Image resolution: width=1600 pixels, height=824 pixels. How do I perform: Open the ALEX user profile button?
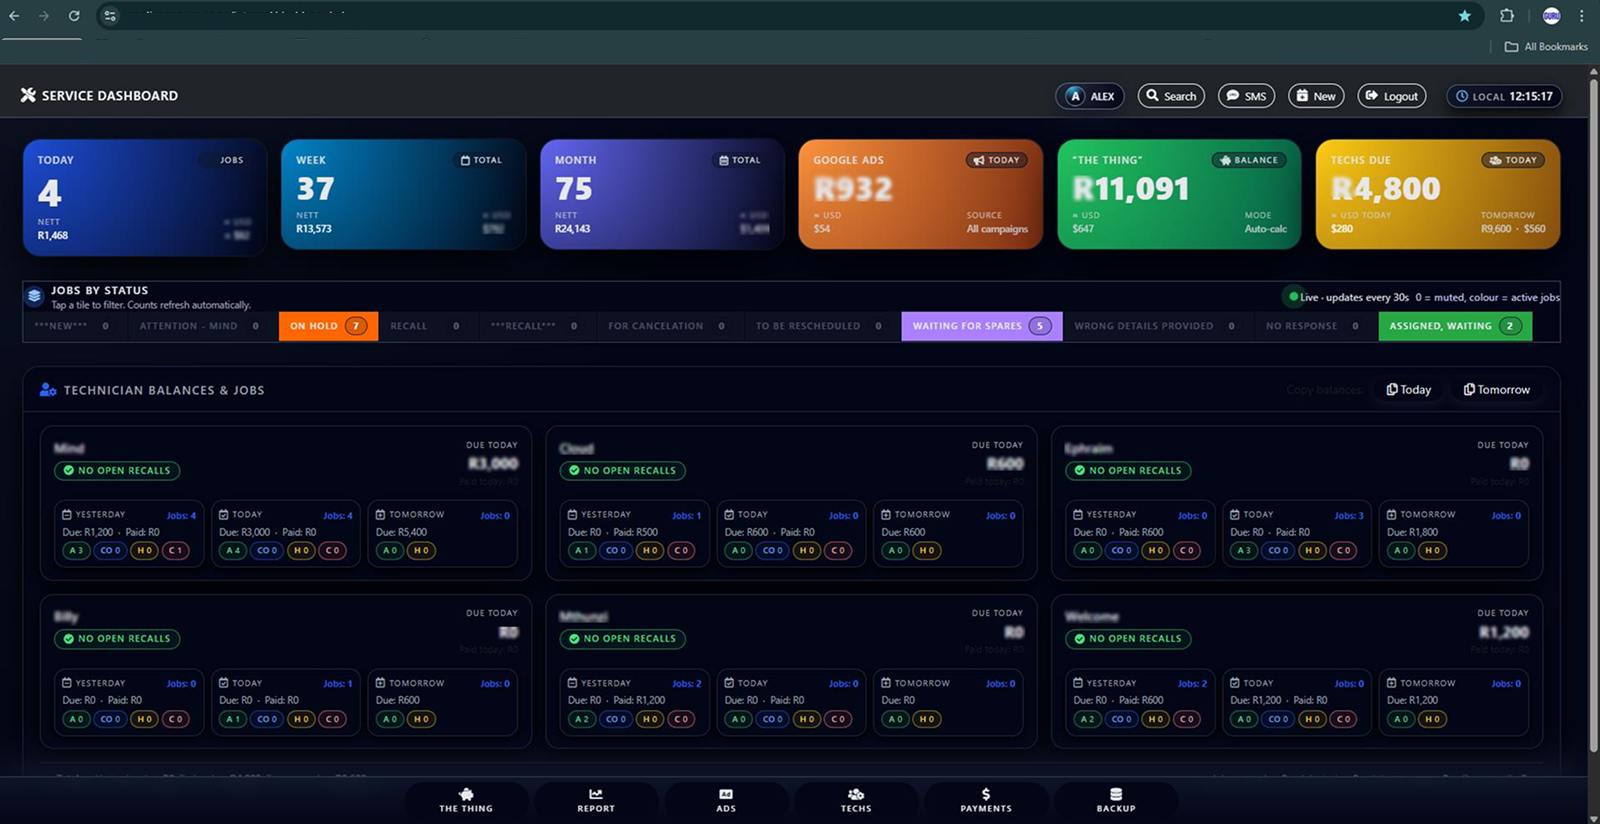1090,96
